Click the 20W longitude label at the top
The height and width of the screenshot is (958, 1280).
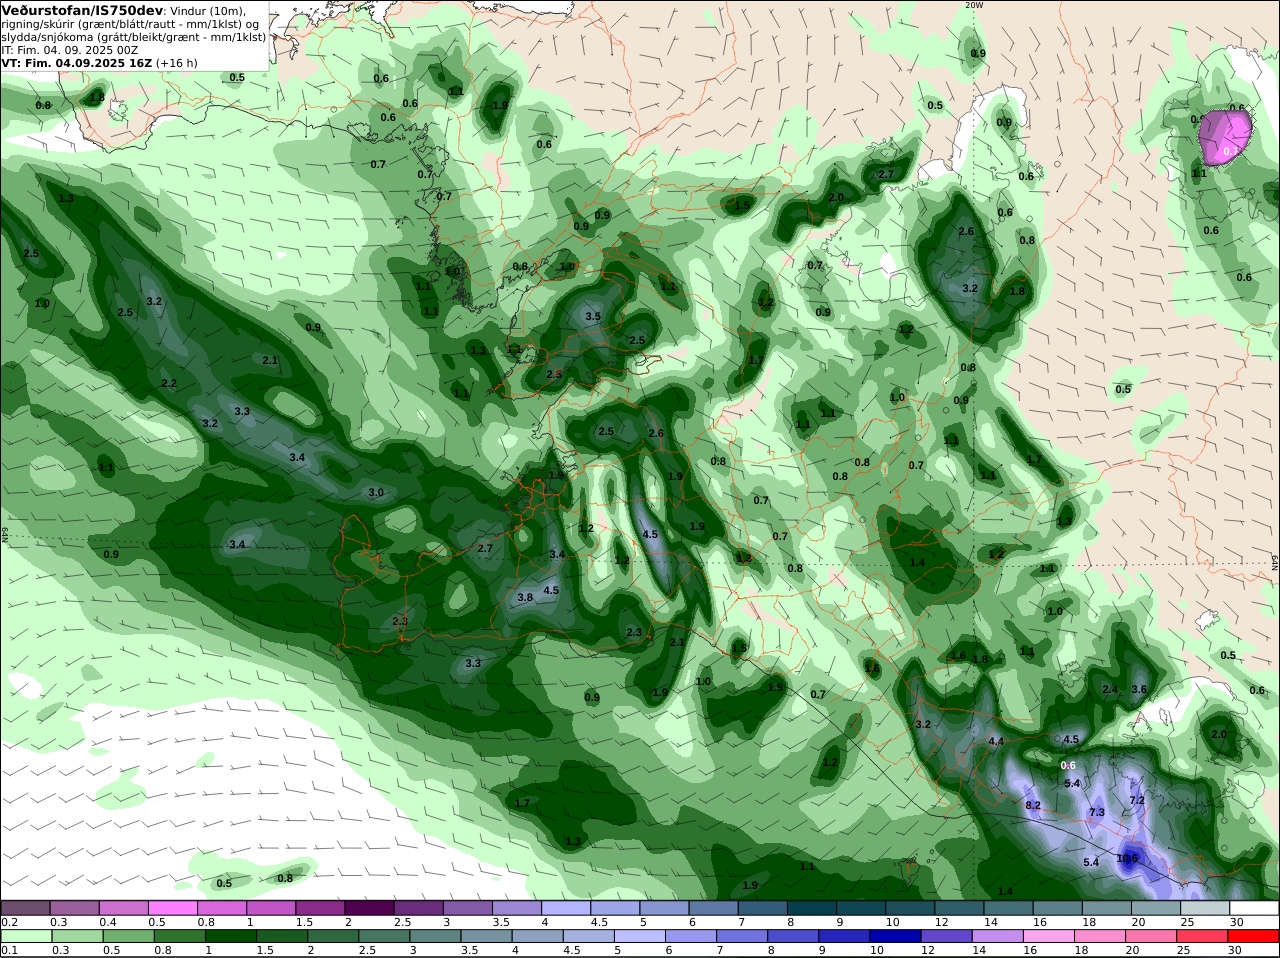tap(974, 5)
